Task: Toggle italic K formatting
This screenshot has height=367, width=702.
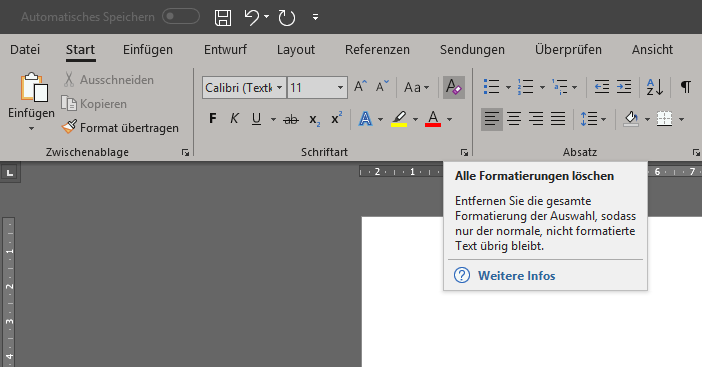Action: [x=234, y=119]
